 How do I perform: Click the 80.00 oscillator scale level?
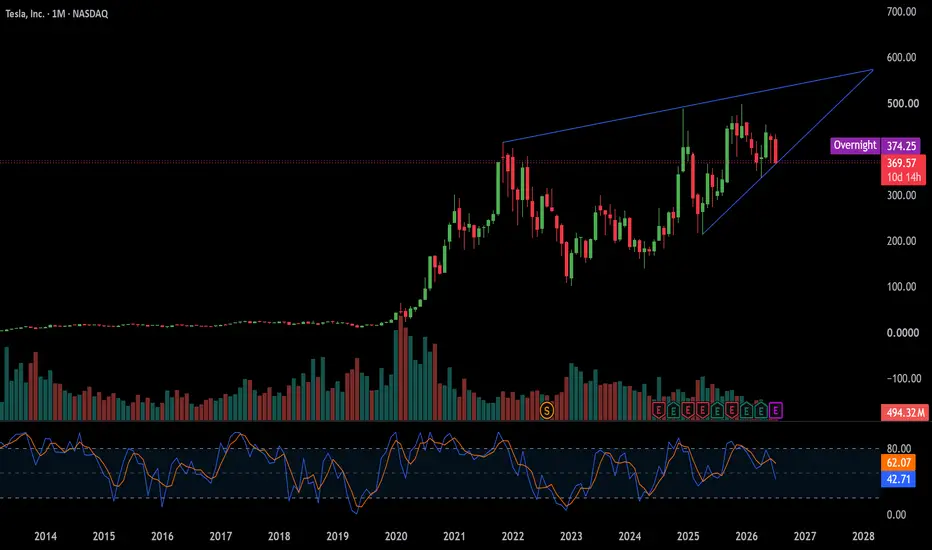[899, 448]
